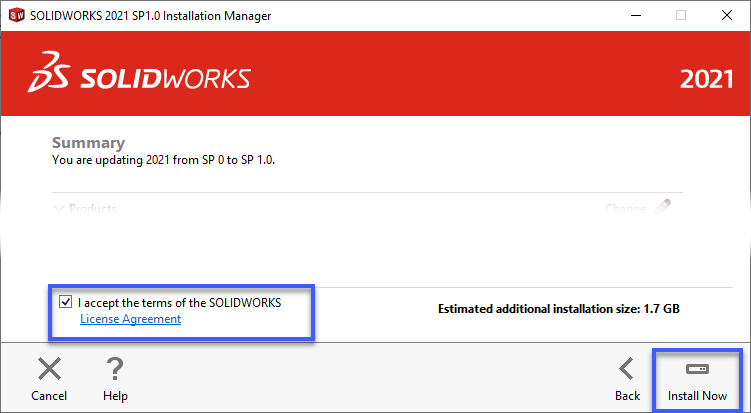Viewport: 751px width, 413px height.
Task: Click the Summary heading text
Action: click(x=88, y=143)
